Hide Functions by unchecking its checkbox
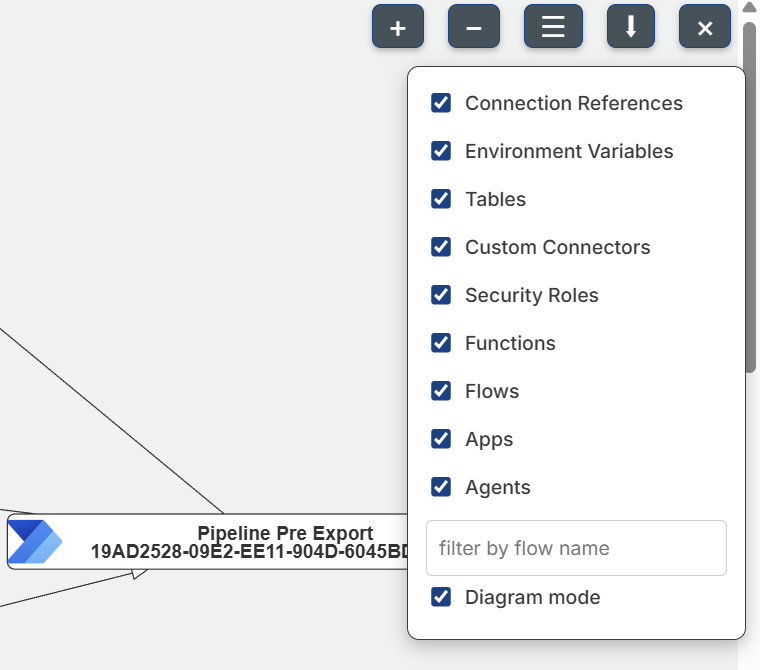 coord(441,343)
